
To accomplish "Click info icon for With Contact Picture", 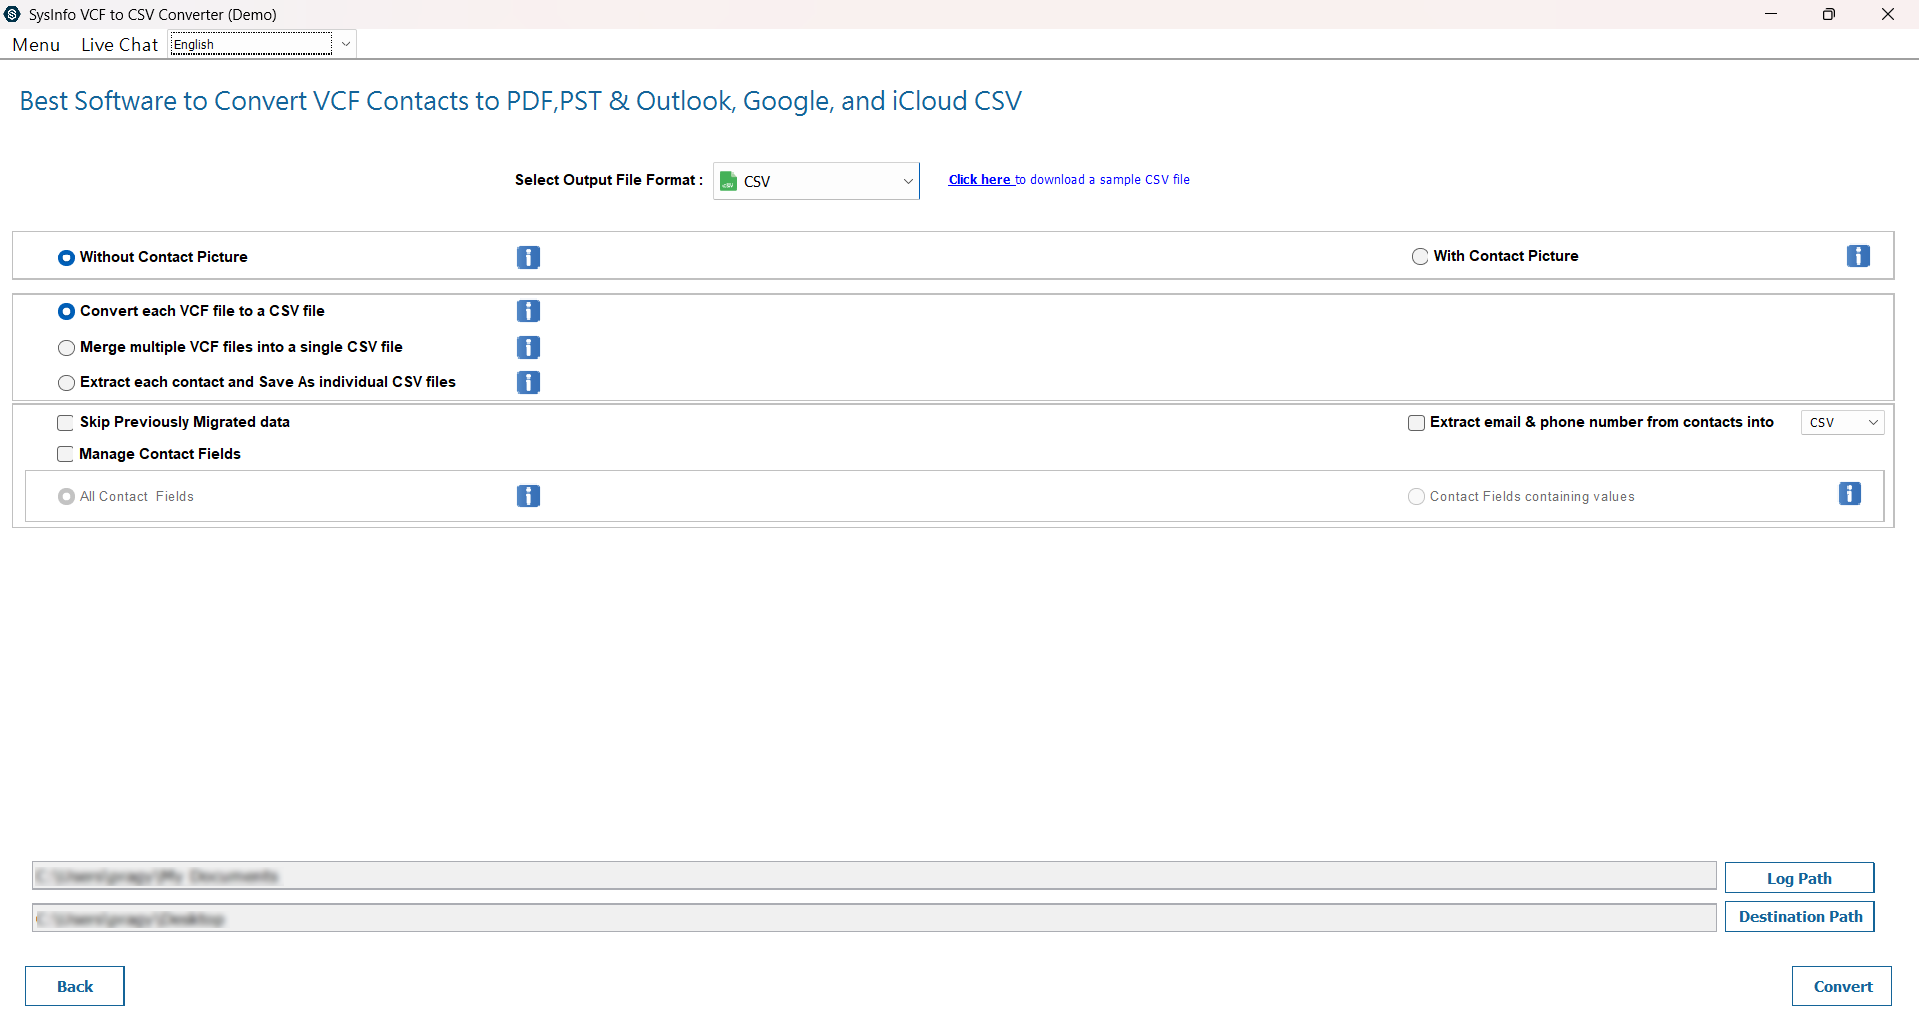I will tap(1858, 256).
